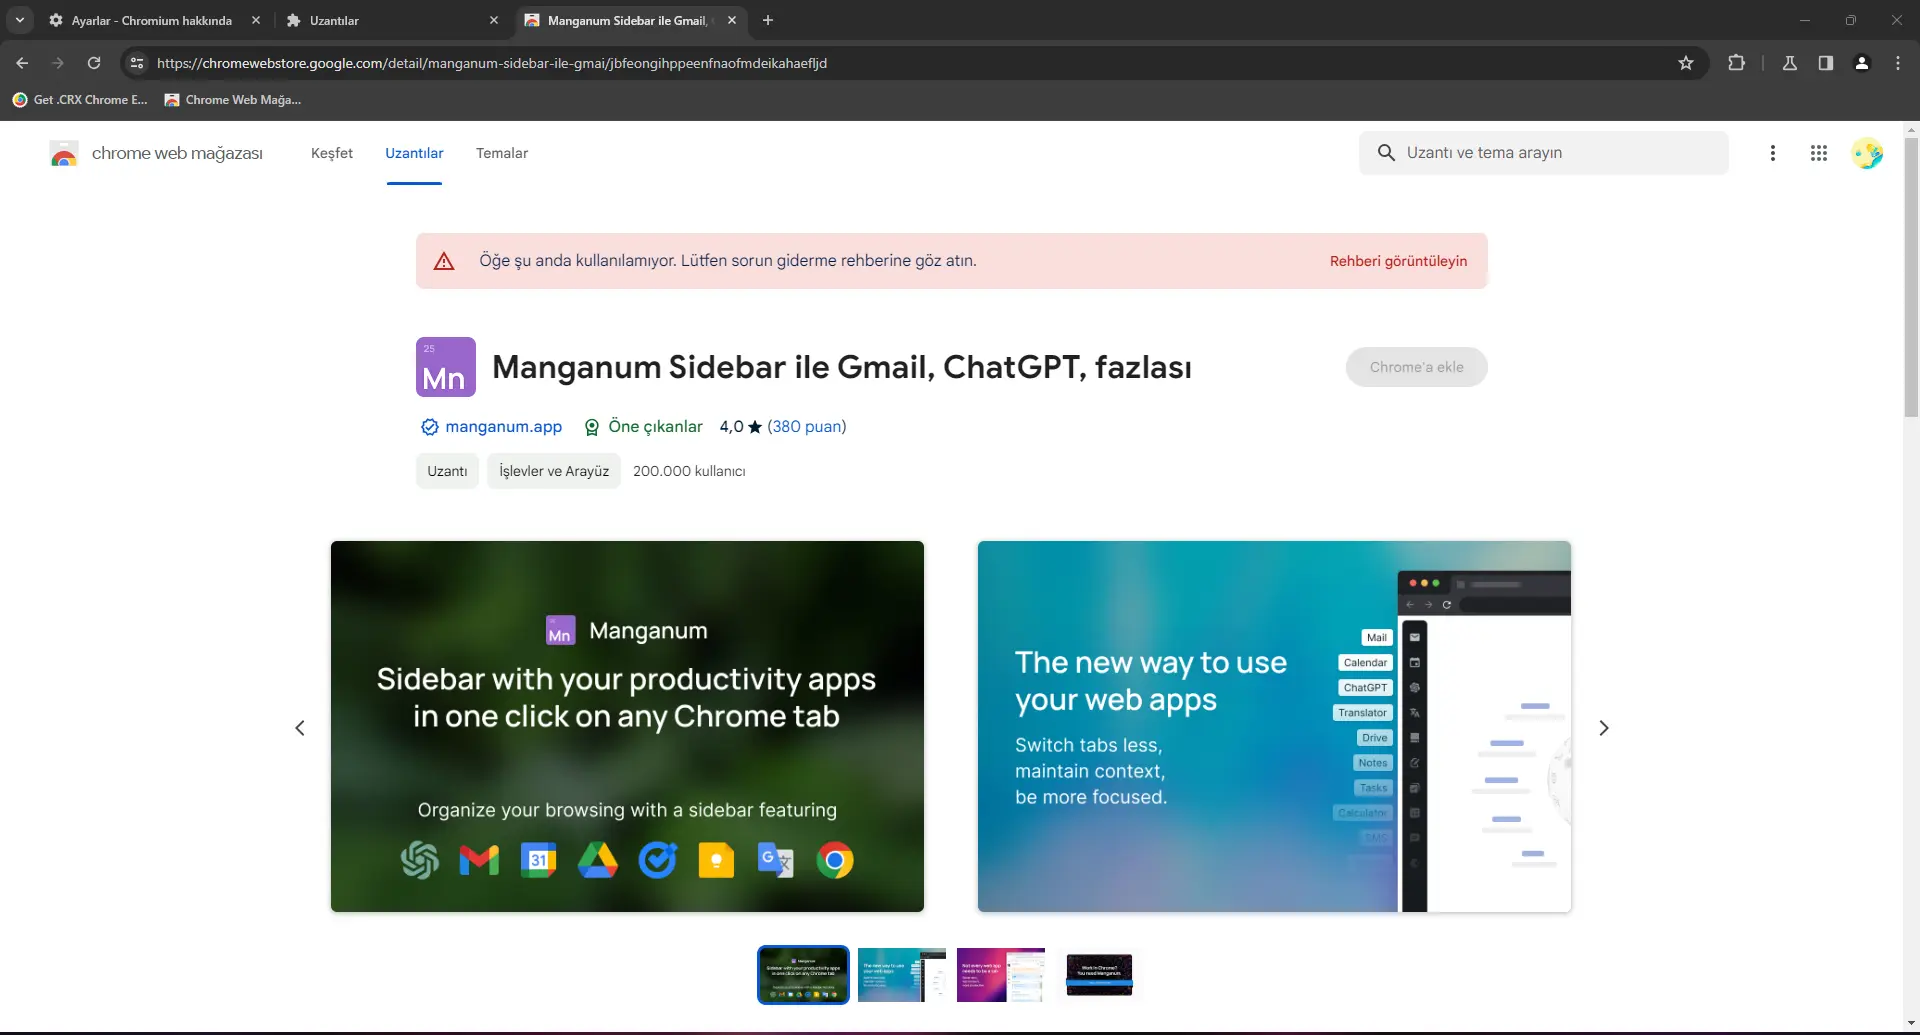Viewport: 1920px width, 1035px height.
Task: Click the verified publisher badge icon
Action: click(x=430, y=427)
